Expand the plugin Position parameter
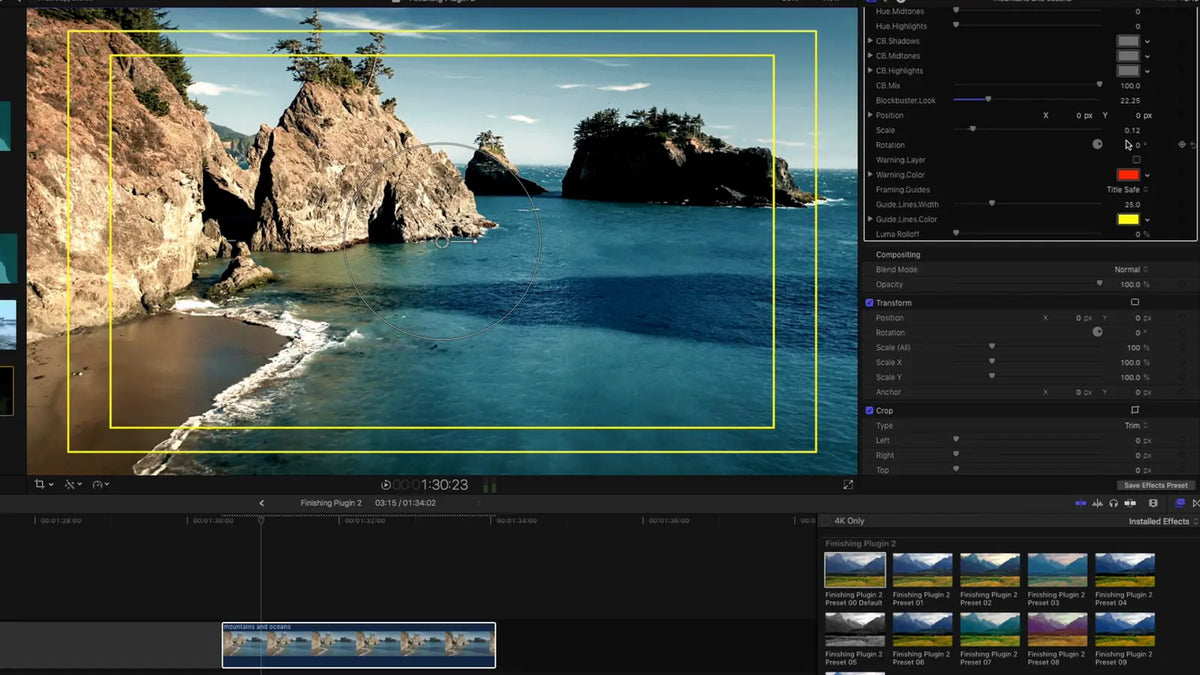This screenshot has width=1200, height=675. click(x=870, y=115)
